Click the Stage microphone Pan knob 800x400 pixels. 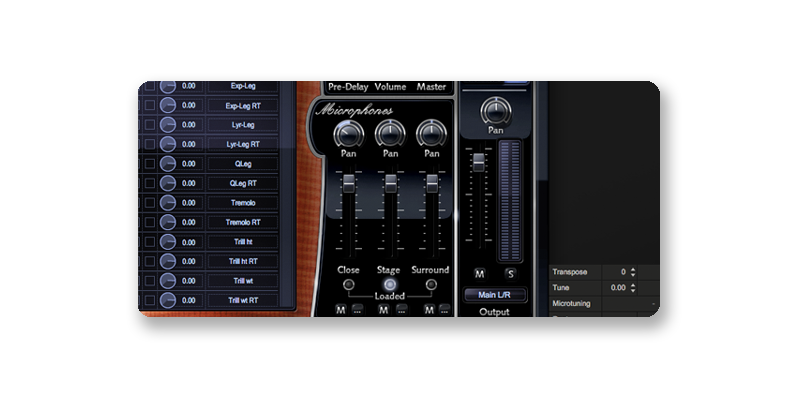390,132
